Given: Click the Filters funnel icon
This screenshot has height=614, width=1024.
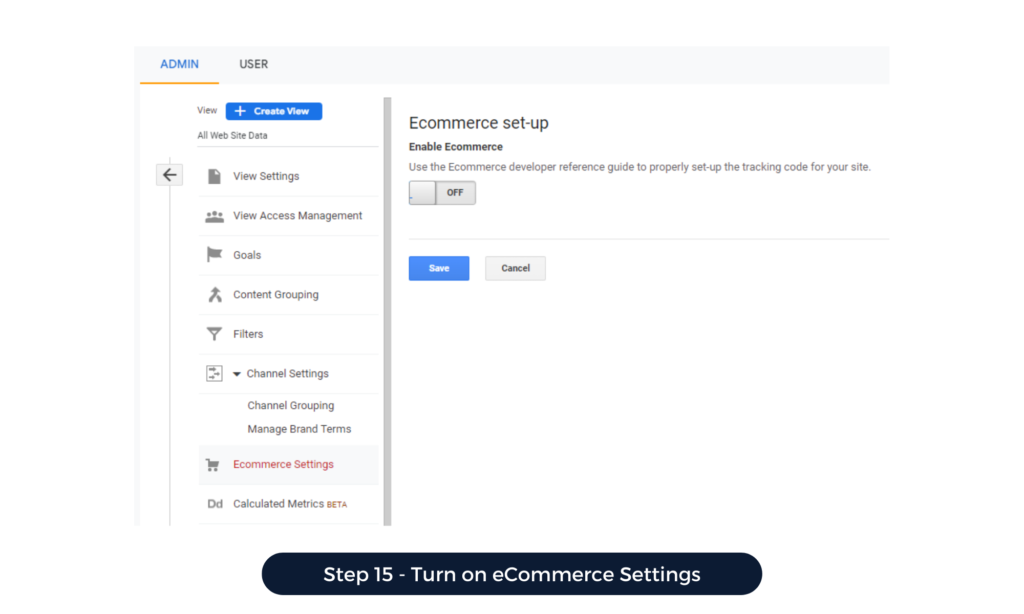Looking at the screenshot, I should pyautogui.click(x=214, y=334).
